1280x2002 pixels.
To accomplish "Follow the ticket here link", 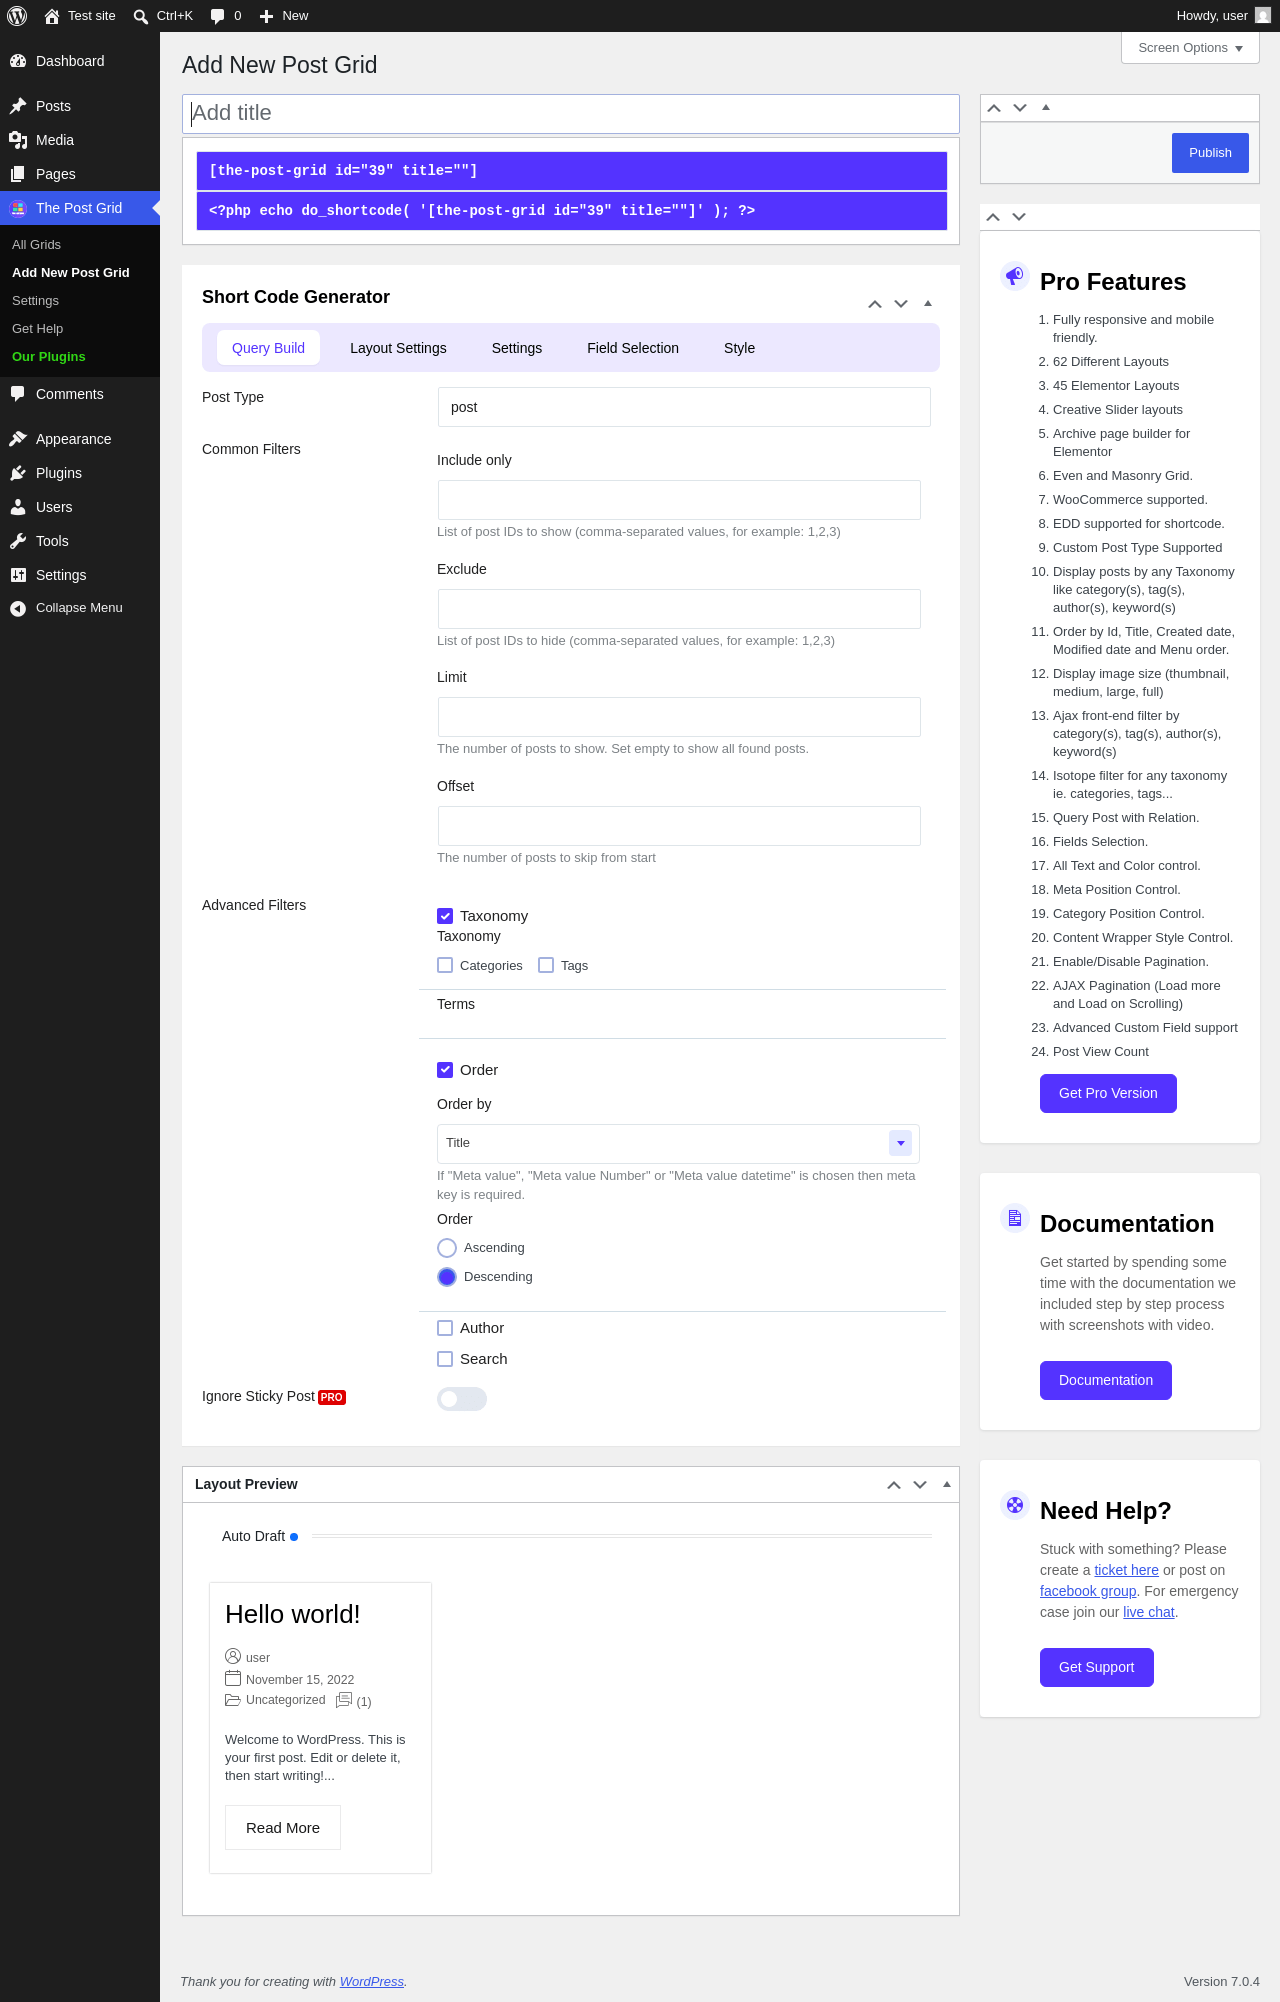I will pyautogui.click(x=1126, y=1570).
